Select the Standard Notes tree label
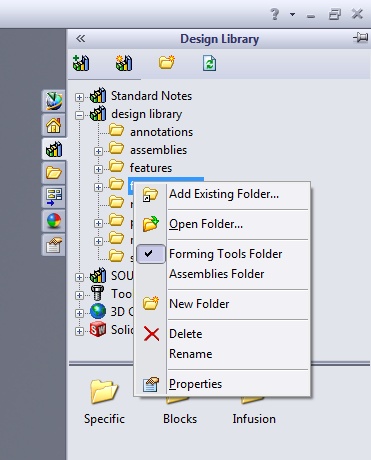 [x=151, y=96]
